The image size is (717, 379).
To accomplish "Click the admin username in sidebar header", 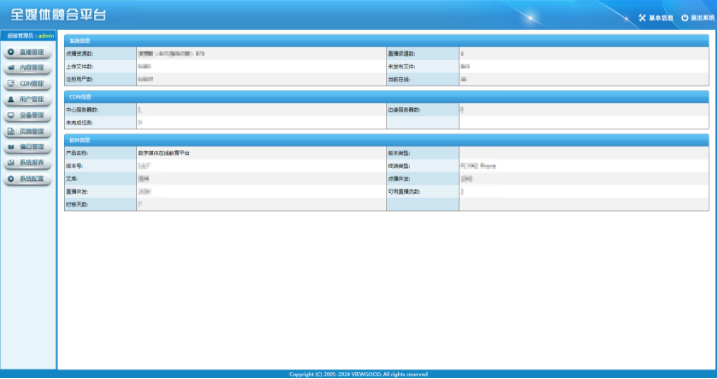I will (x=46, y=36).
